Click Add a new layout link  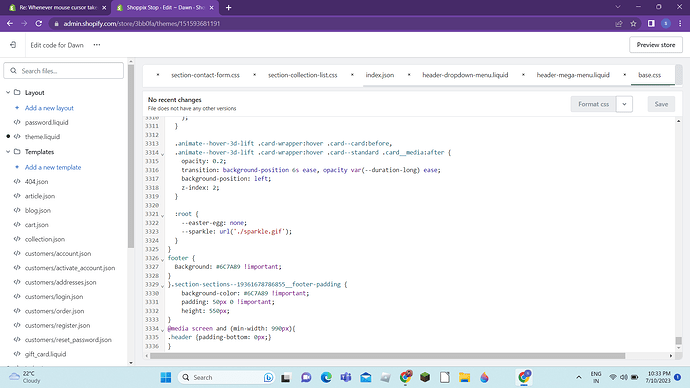pos(49,108)
